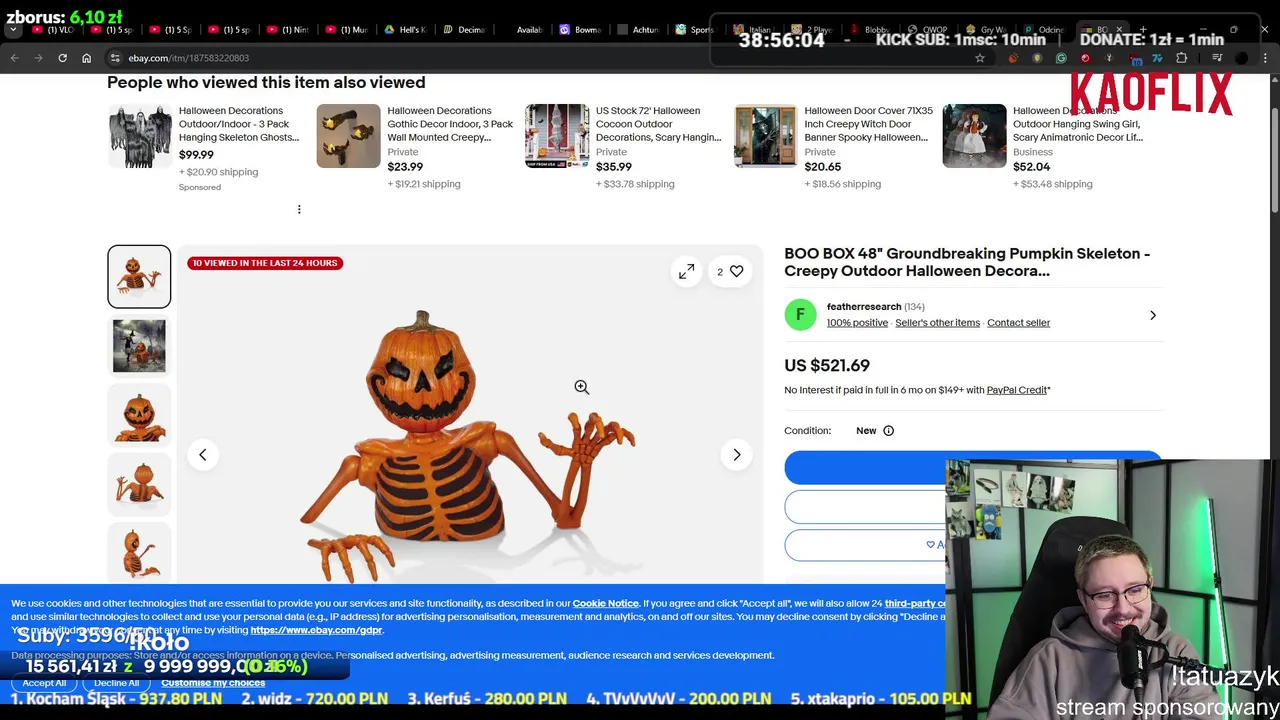Screen dimensions: 1280x720
Task: Open Customise my choices link
Action: (213, 683)
